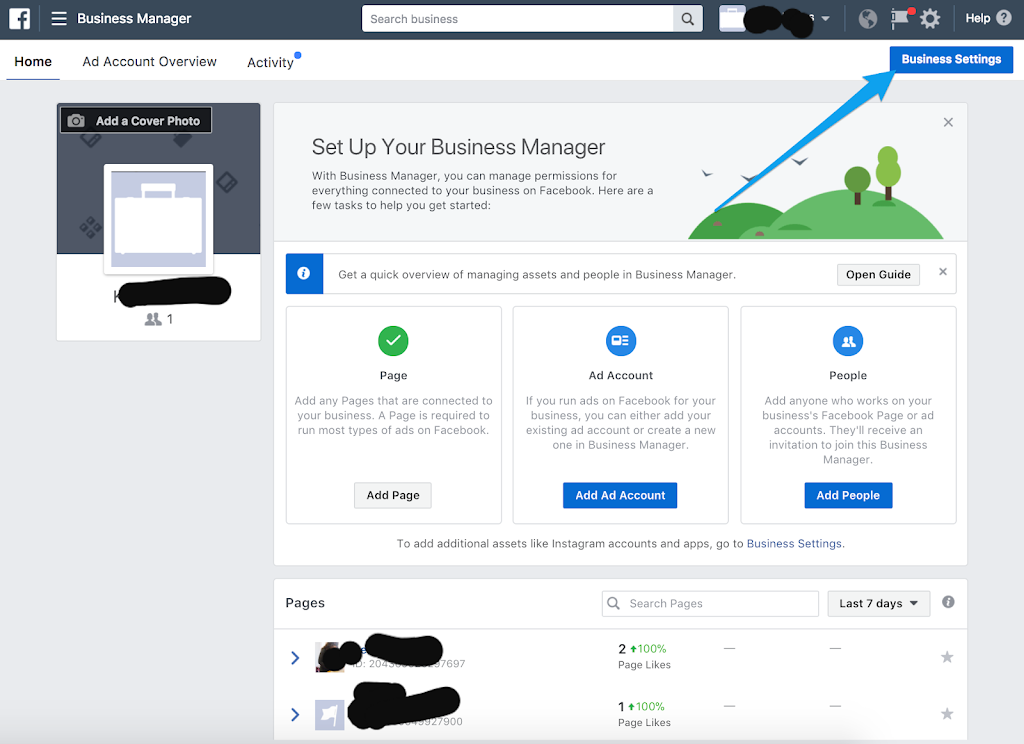
Task: Switch to the Activity tab
Action: click(270, 62)
